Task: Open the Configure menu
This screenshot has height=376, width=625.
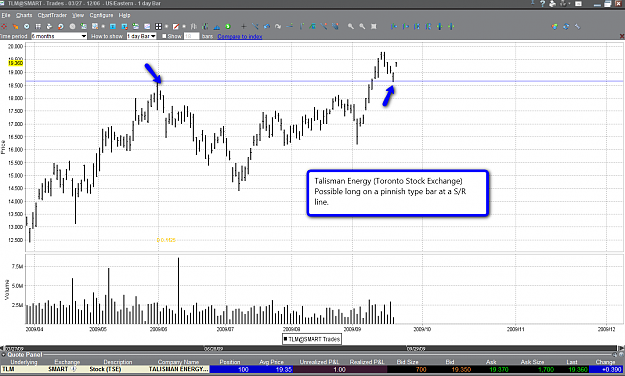Action: point(101,15)
